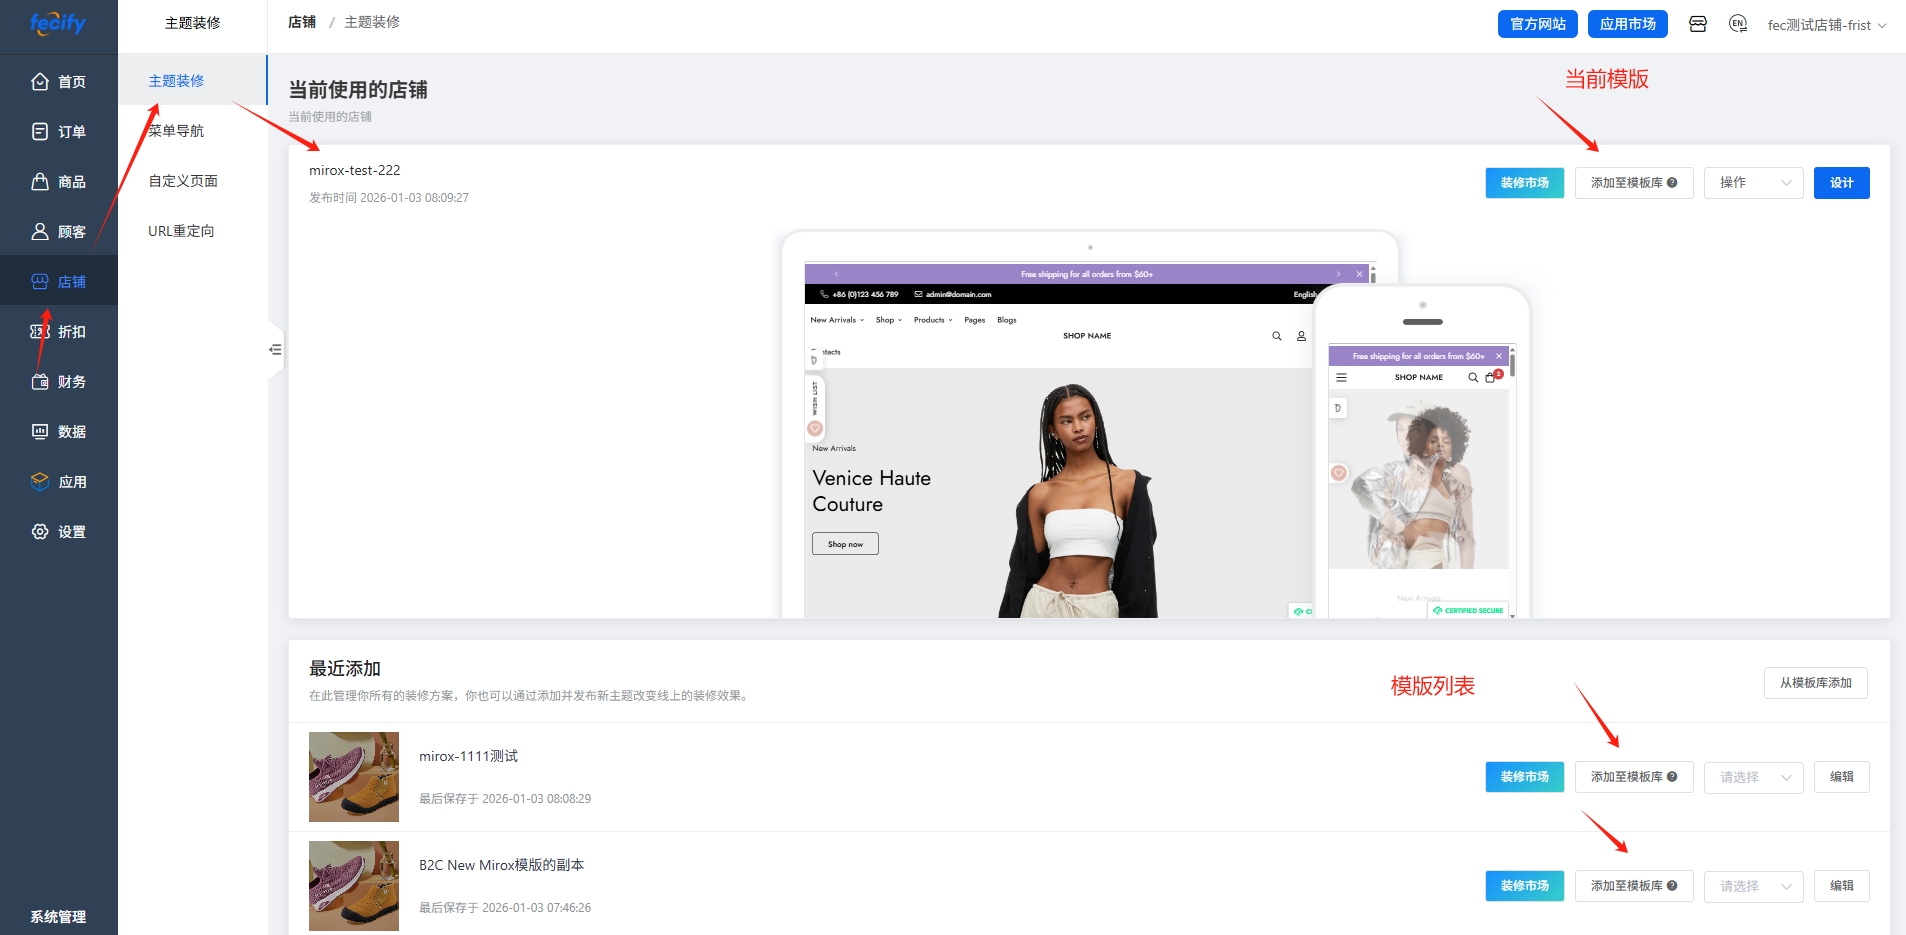
Task: Go to 自定义页面 submenu entry
Action: (183, 181)
